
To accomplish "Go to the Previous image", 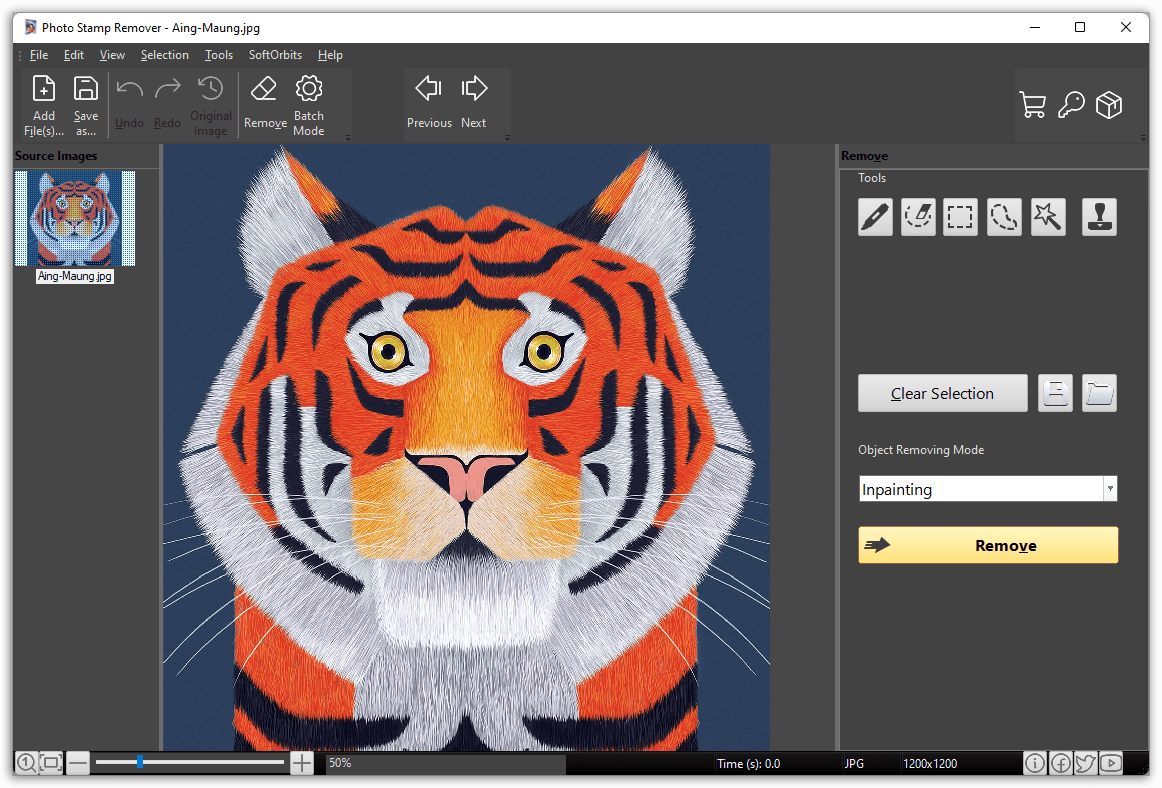I will pyautogui.click(x=429, y=103).
